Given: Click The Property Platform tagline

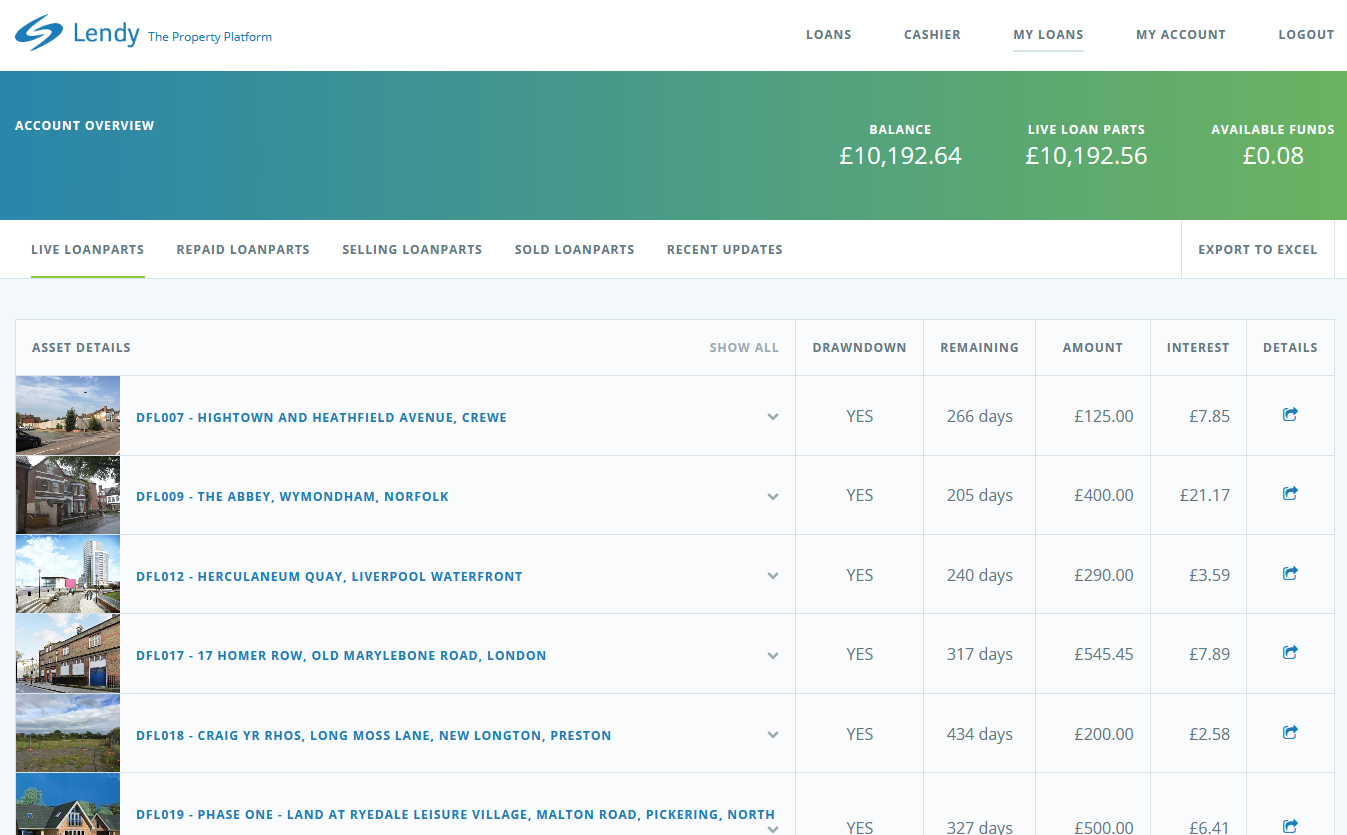Looking at the screenshot, I should (x=210, y=37).
